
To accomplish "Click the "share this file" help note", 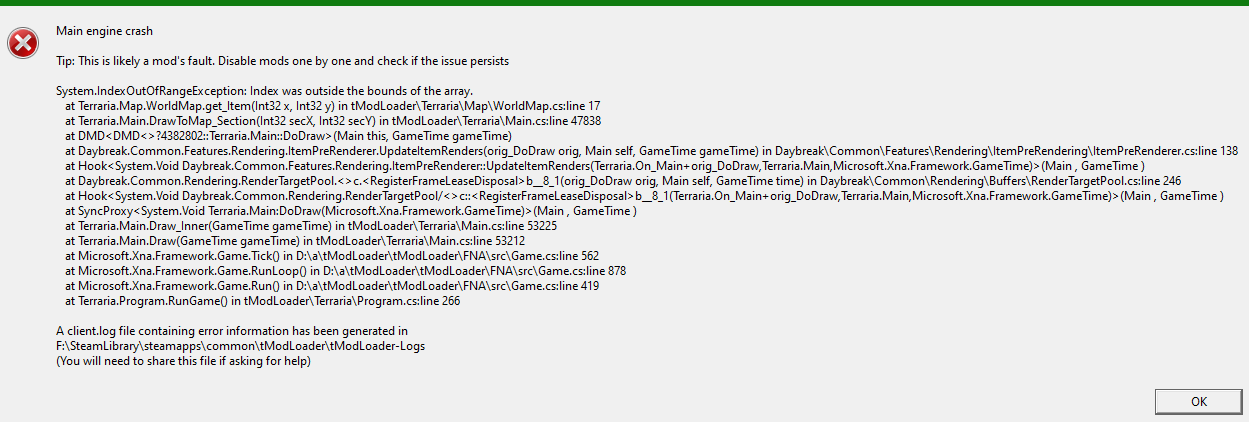I will point(183,361).
